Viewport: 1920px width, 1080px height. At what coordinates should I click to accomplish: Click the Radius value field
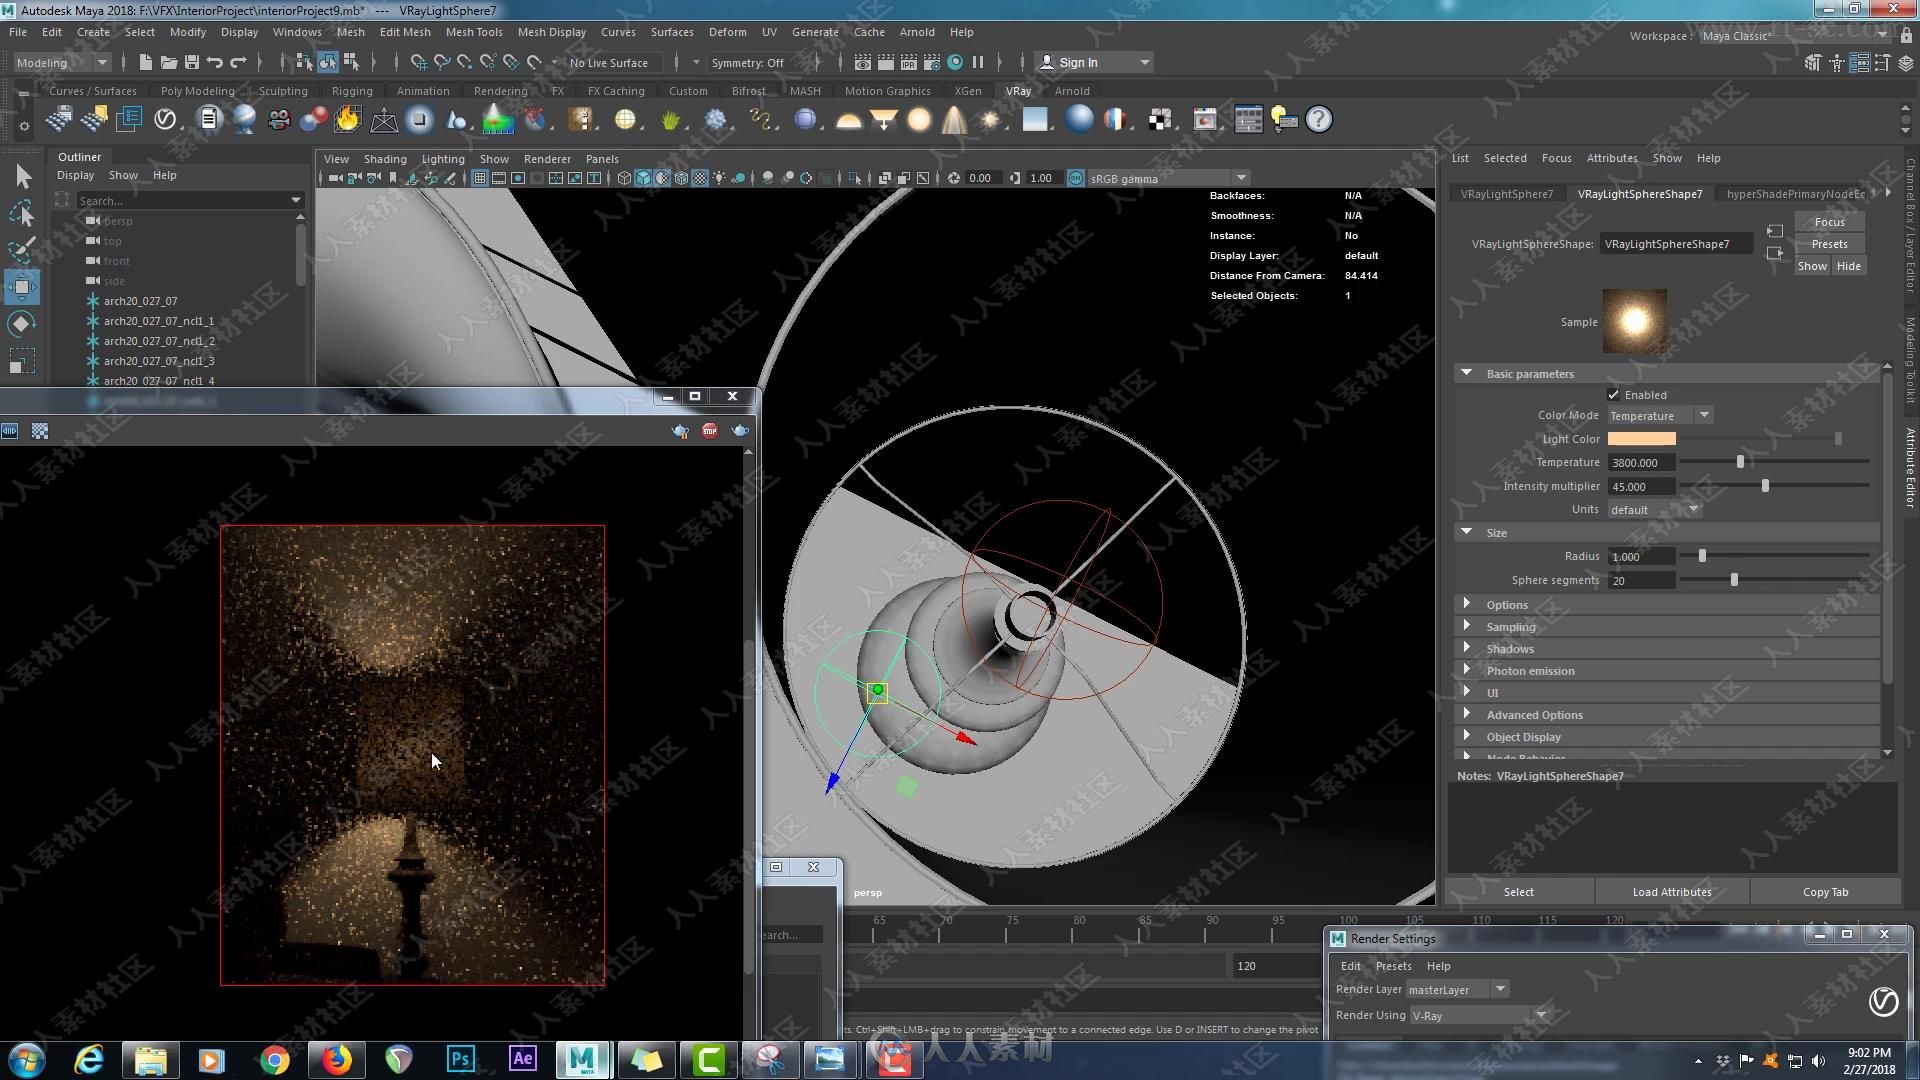(x=1640, y=557)
